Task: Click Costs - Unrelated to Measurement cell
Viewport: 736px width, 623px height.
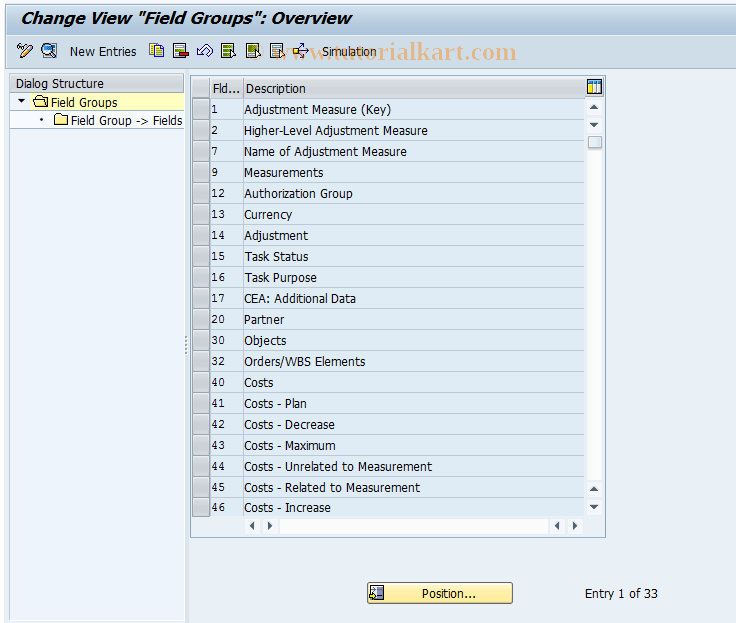Action: (414, 466)
